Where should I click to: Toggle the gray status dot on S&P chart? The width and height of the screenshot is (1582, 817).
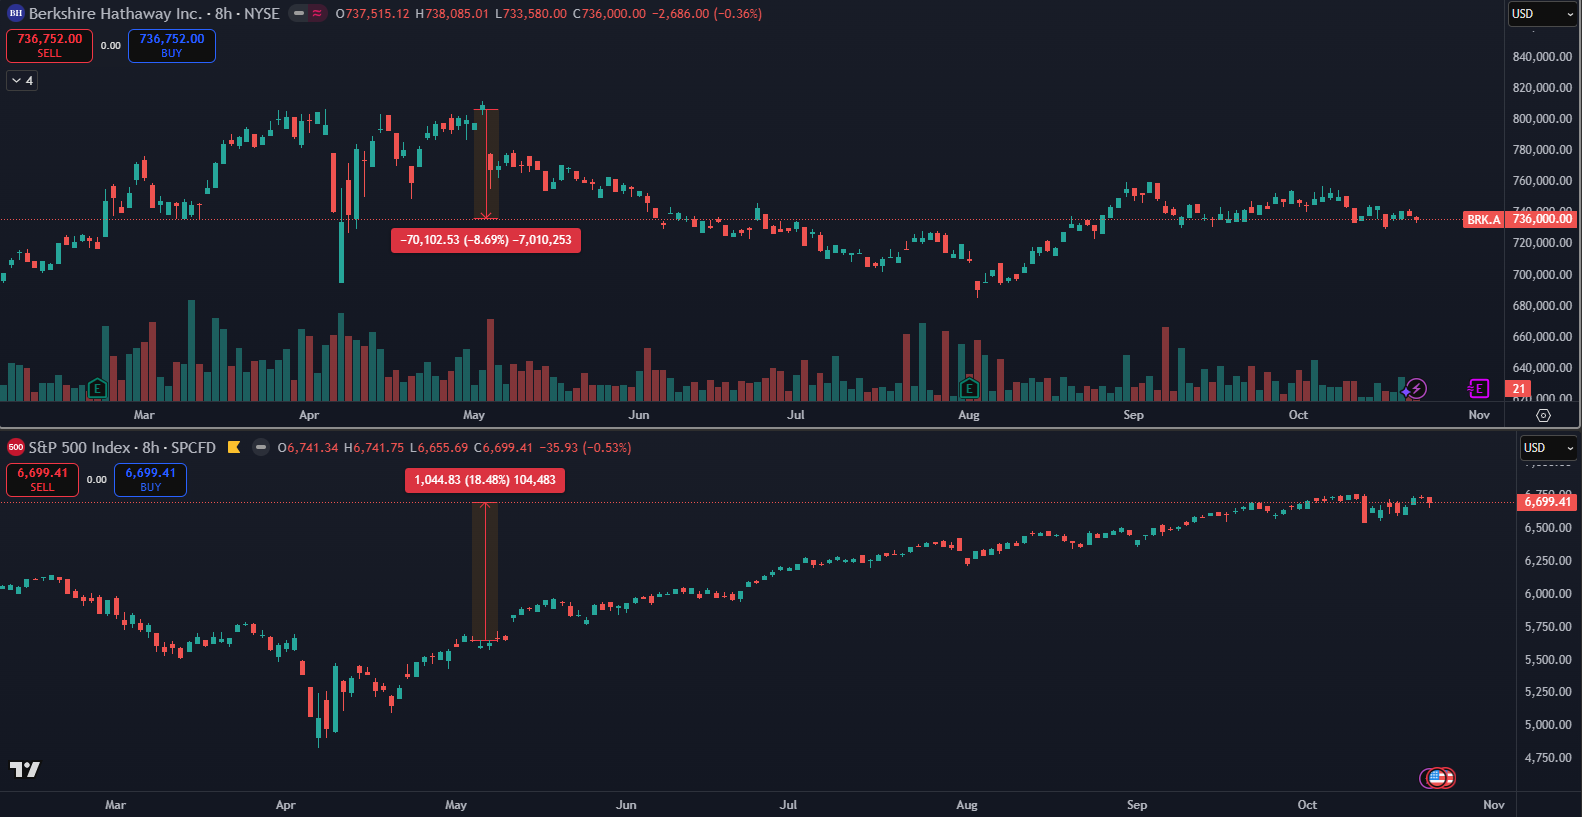[x=261, y=448]
